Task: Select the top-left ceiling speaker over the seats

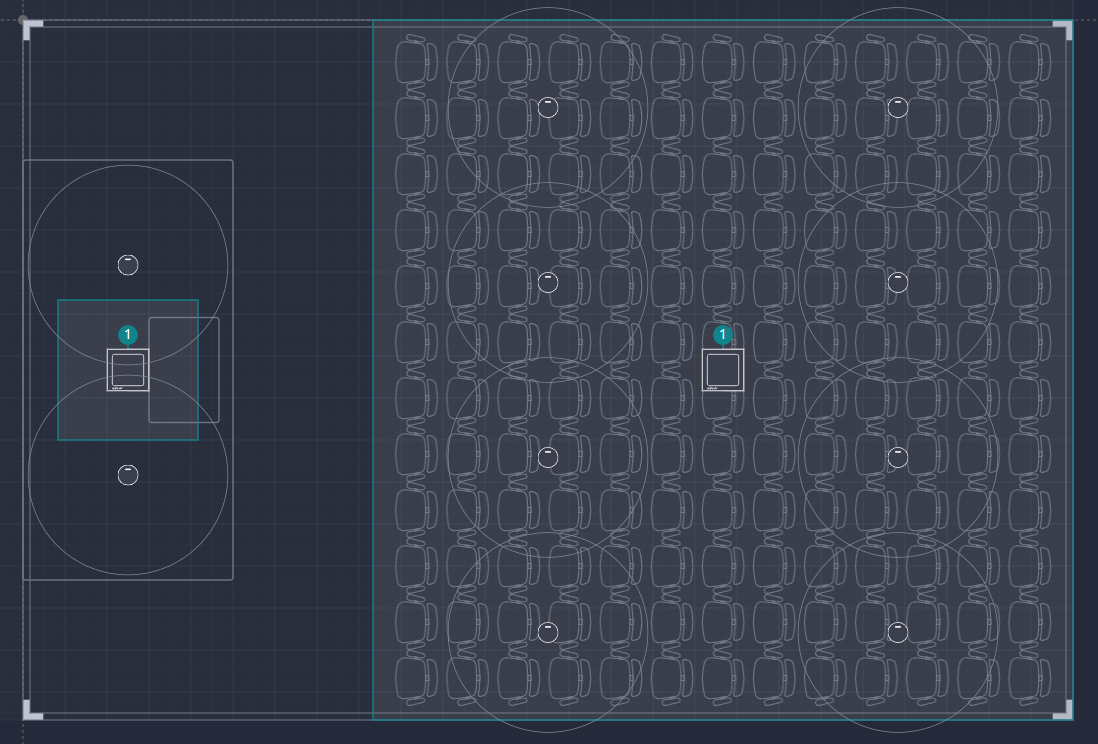Action: [x=548, y=107]
